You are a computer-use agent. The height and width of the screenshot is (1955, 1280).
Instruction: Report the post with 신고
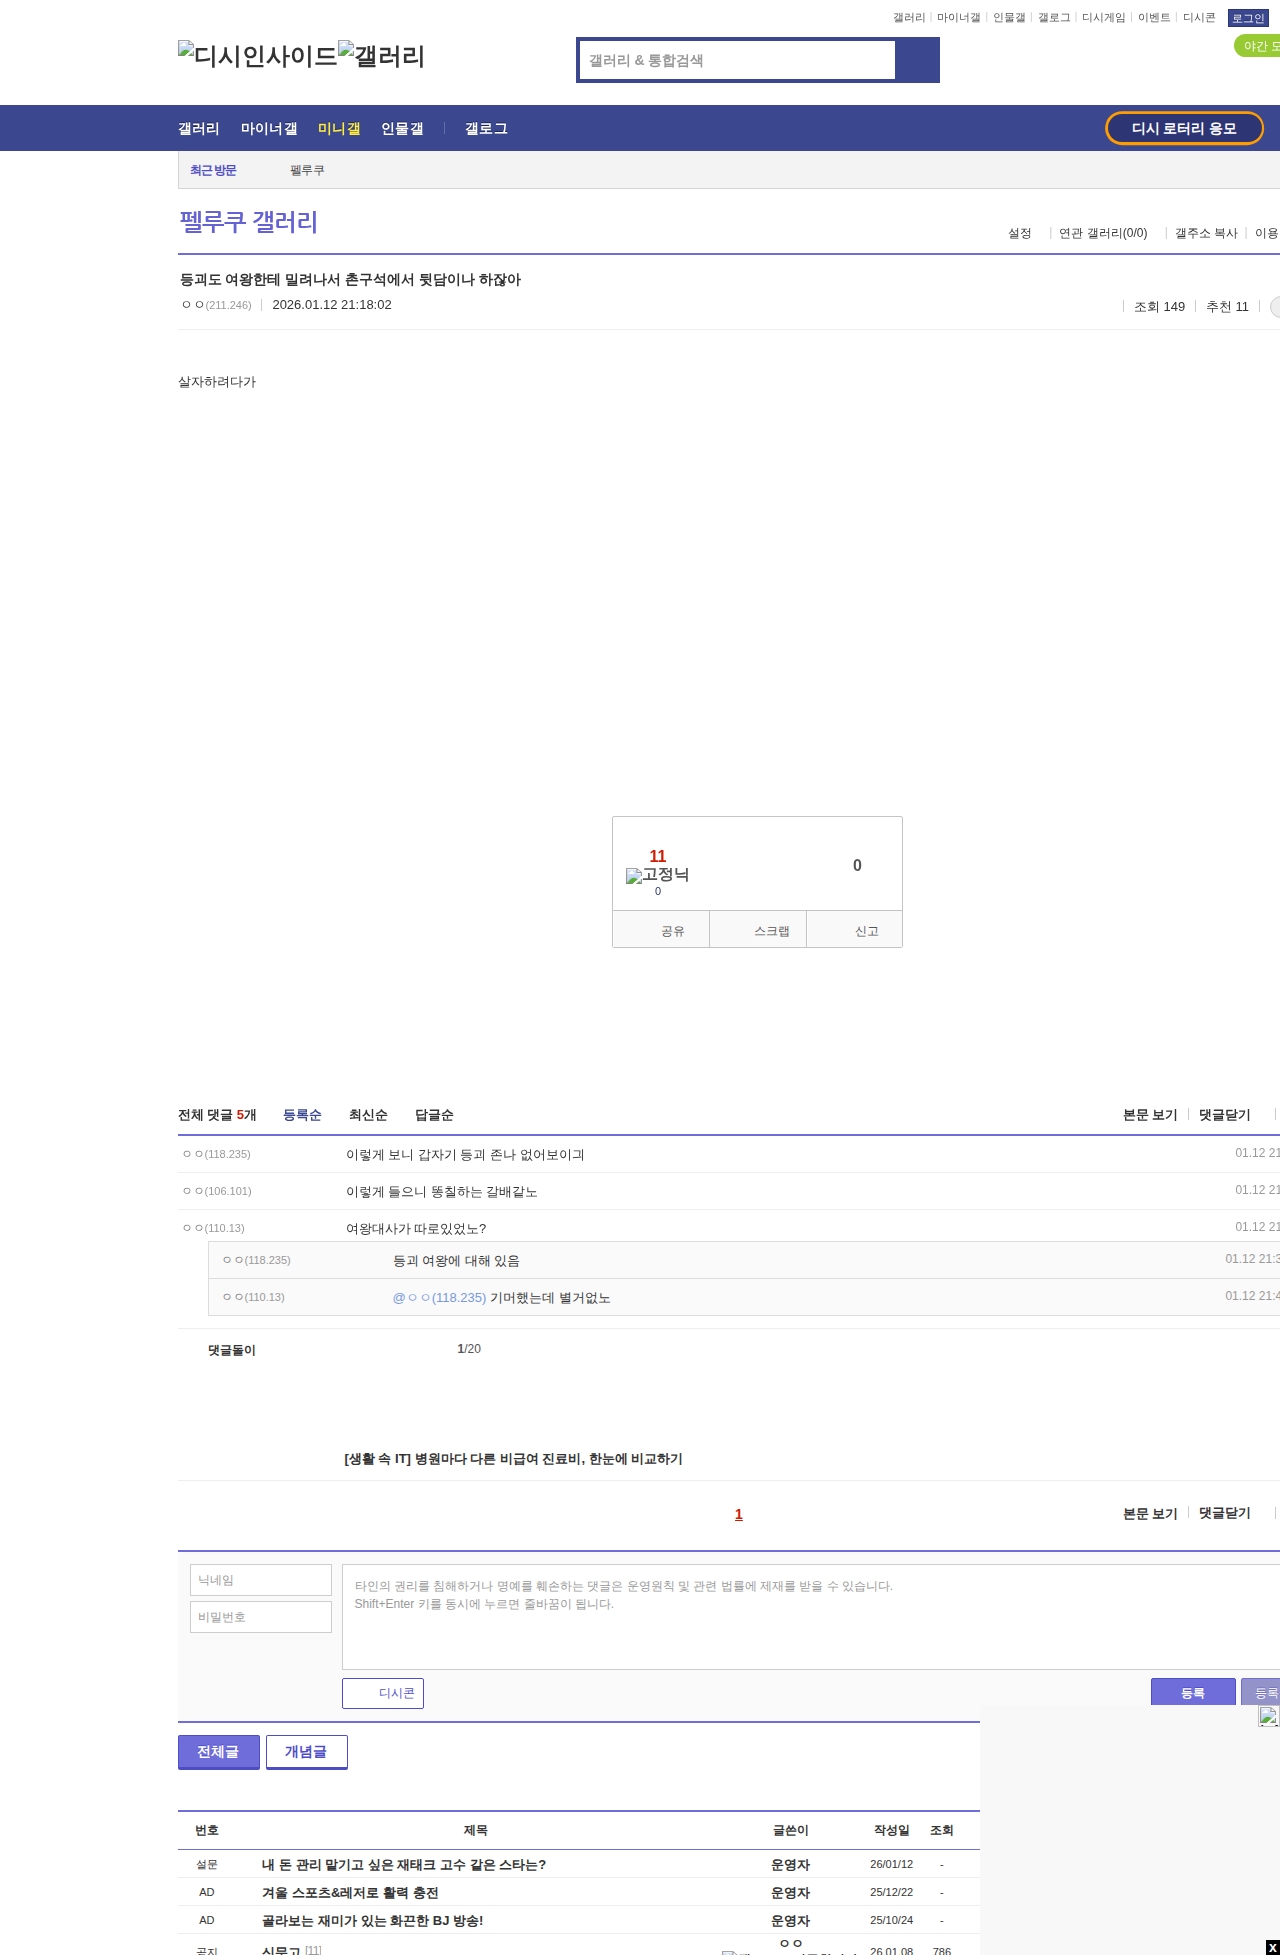855,930
